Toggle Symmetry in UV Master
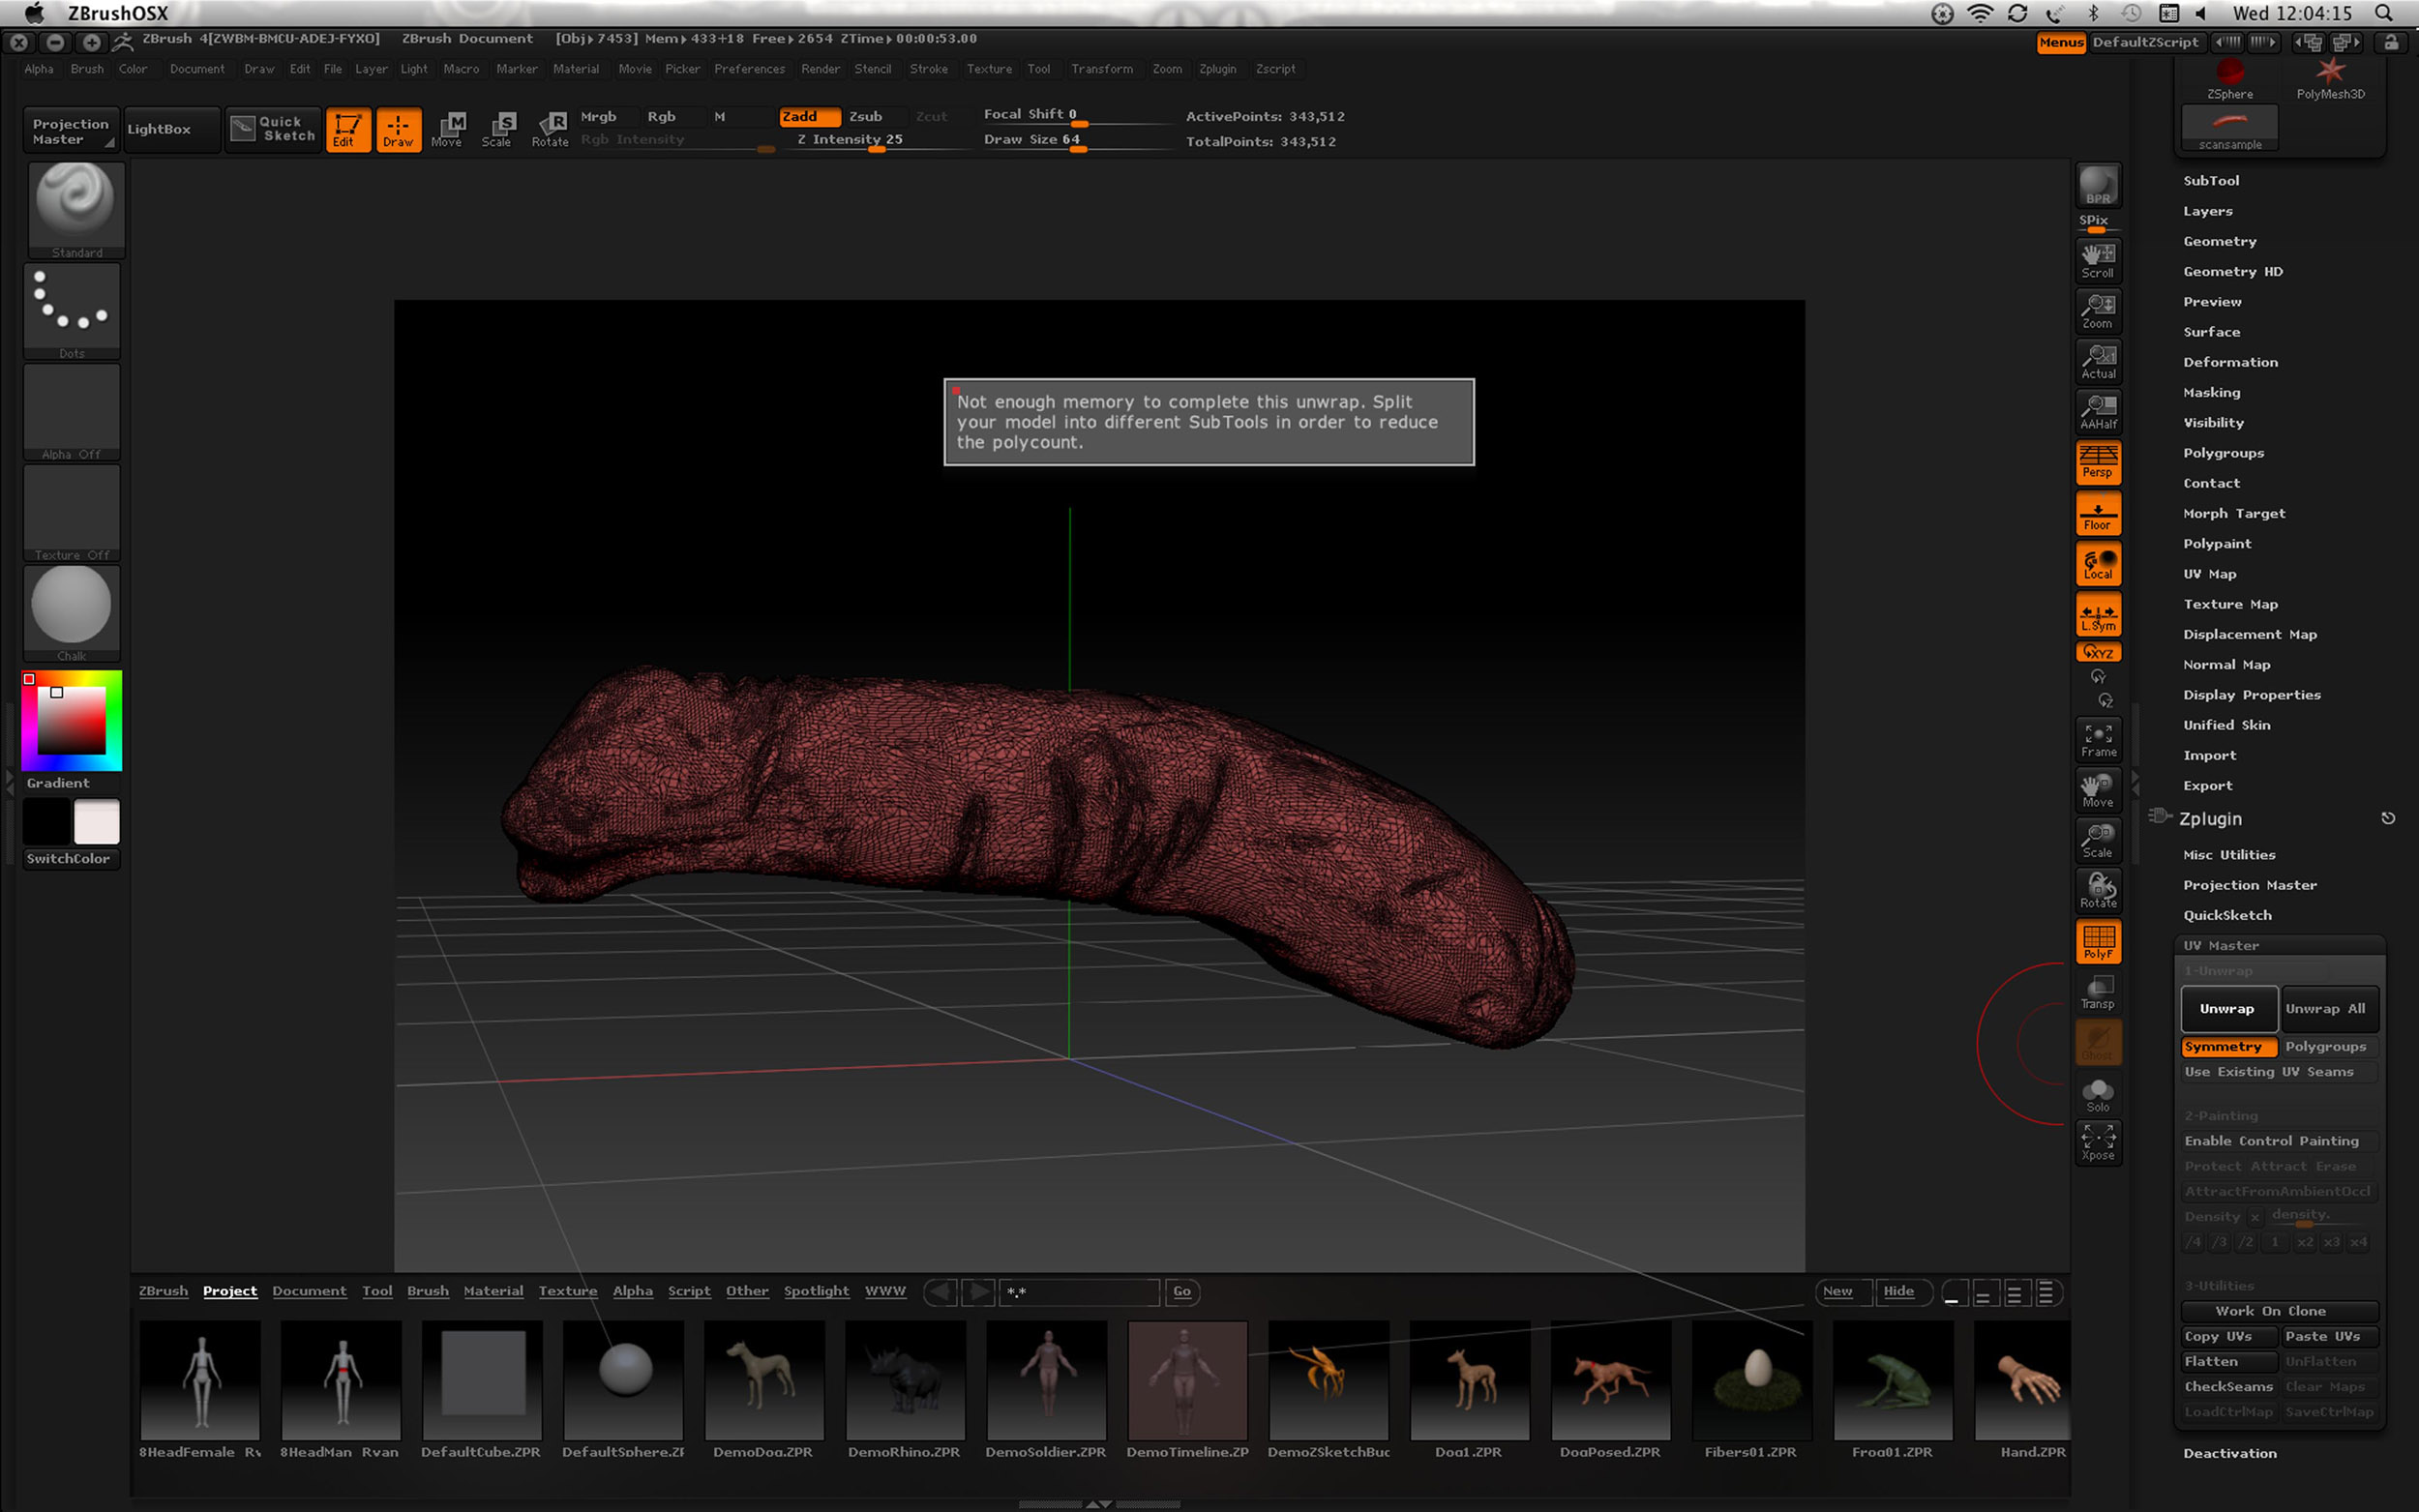 2229,1046
